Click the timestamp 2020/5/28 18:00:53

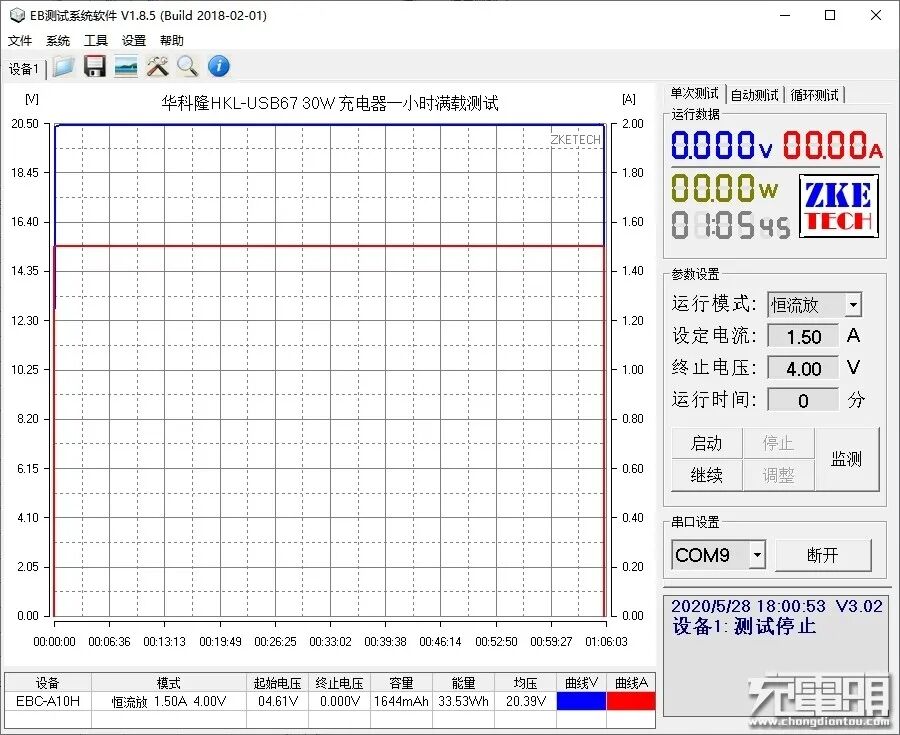(x=748, y=606)
